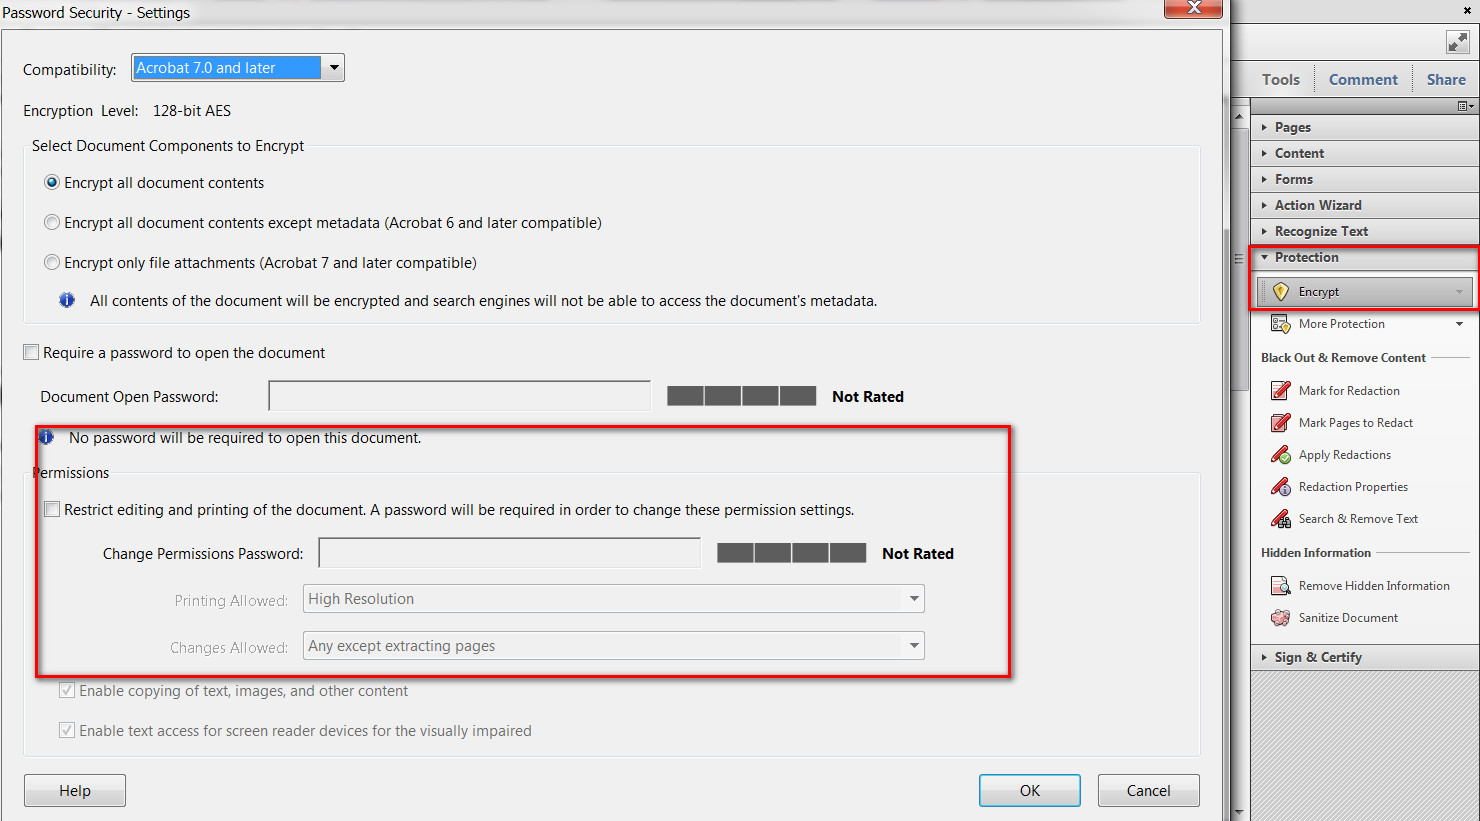Image resolution: width=1480 pixels, height=821 pixels.
Task: Click the Sanitize Document icon
Action: pos(1280,618)
